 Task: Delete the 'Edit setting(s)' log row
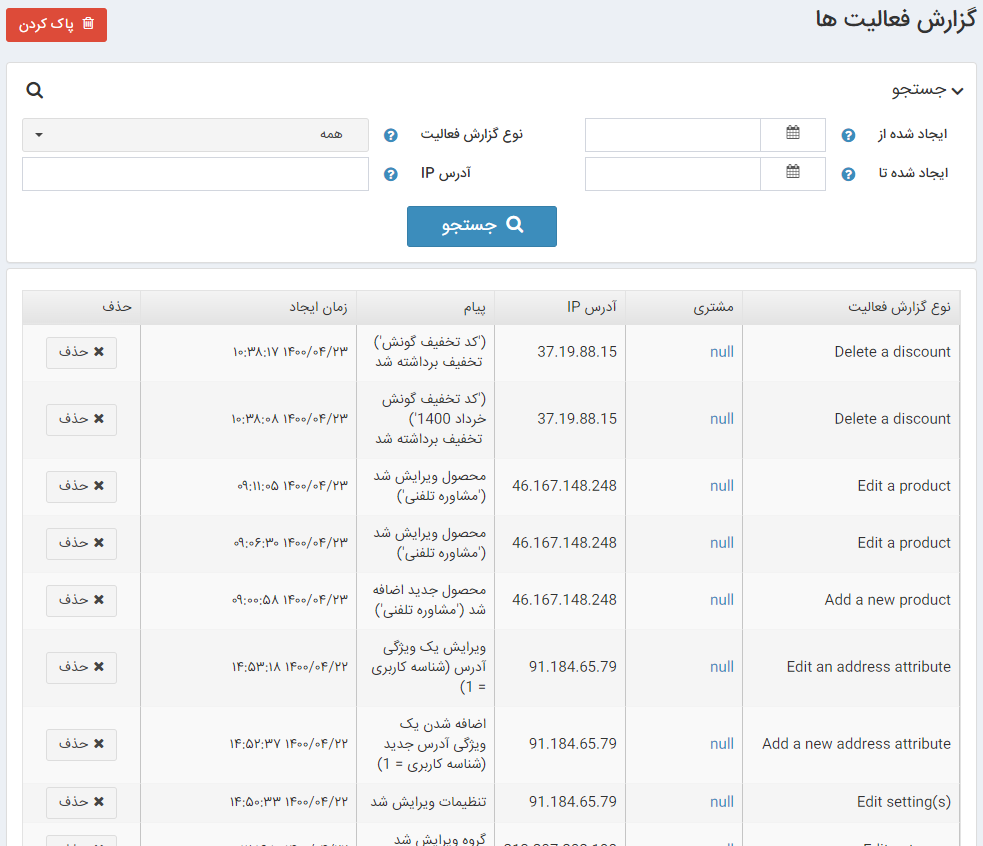point(81,802)
